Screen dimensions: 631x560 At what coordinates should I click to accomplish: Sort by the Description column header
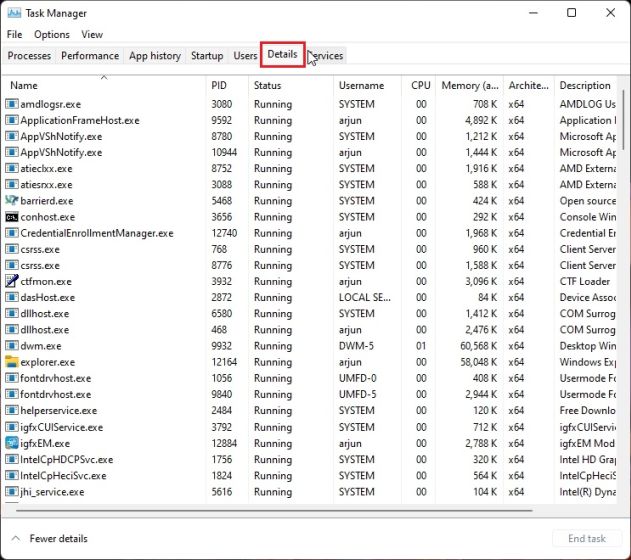click(x=585, y=85)
